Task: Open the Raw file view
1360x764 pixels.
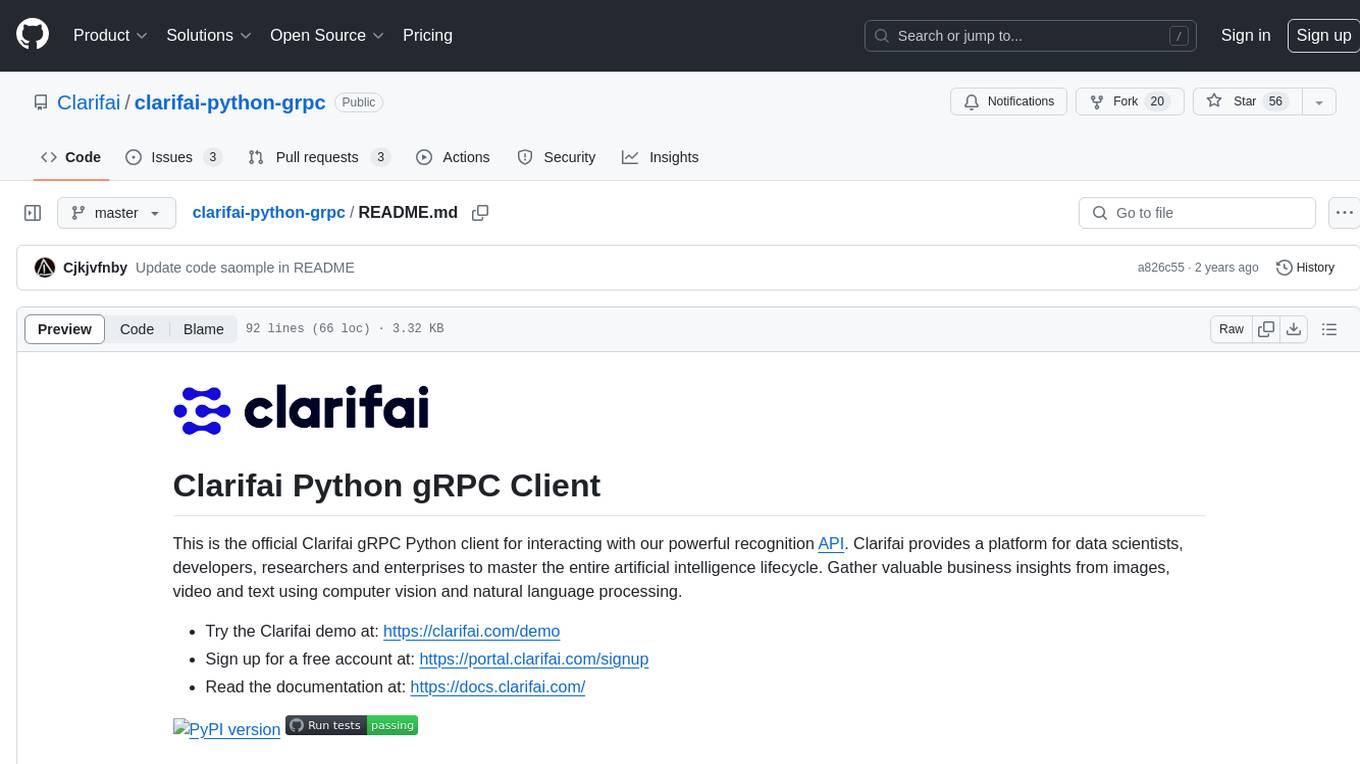Action: pos(1231,329)
